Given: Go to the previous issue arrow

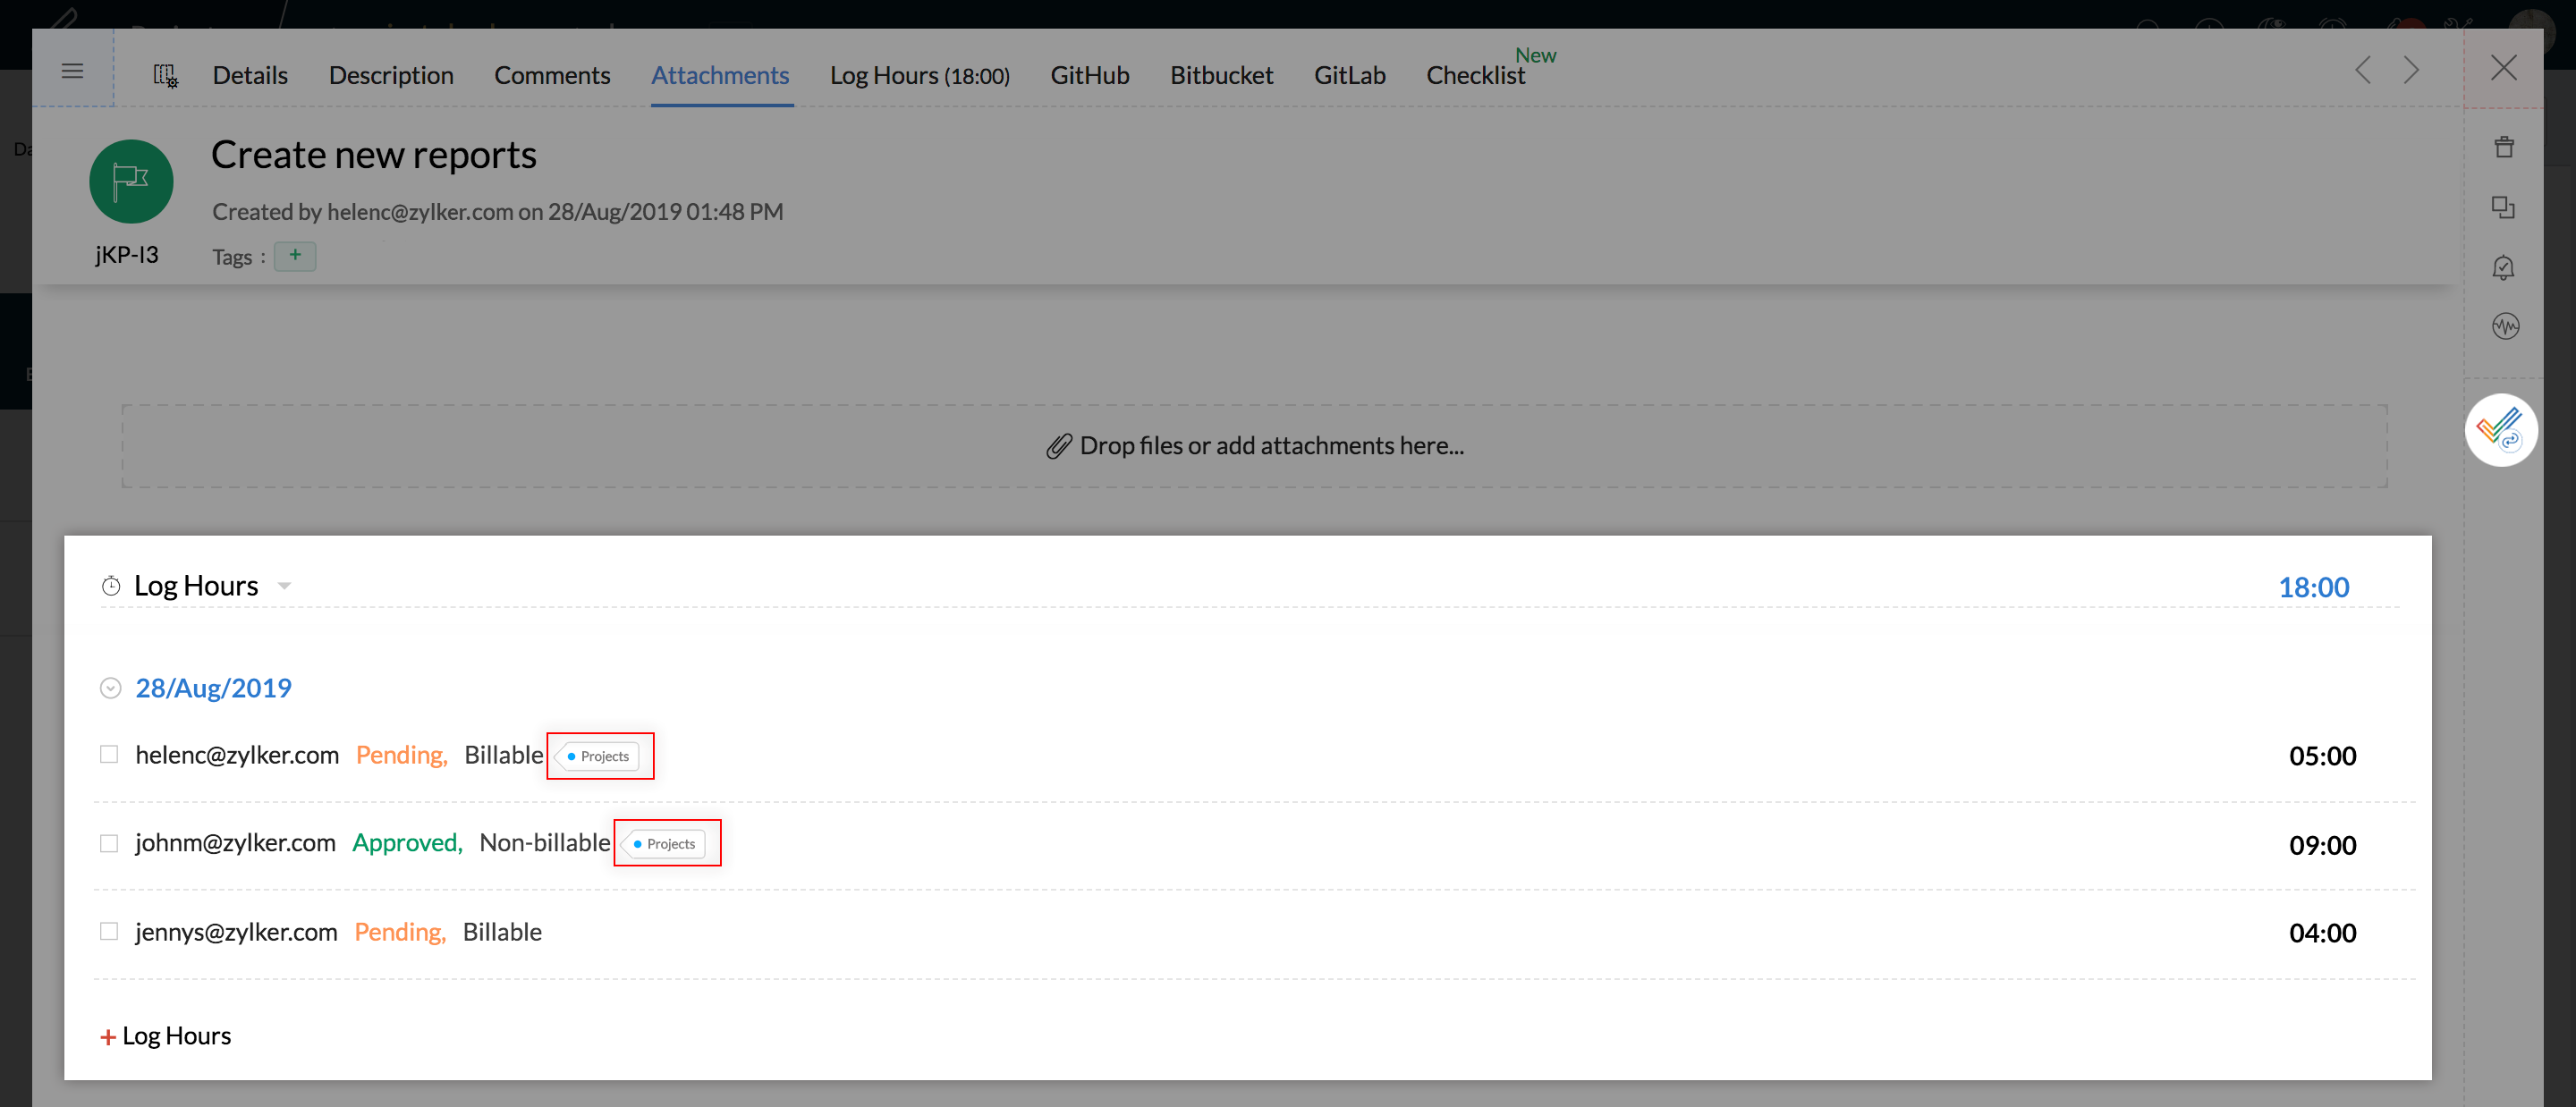Looking at the screenshot, I should [2363, 71].
